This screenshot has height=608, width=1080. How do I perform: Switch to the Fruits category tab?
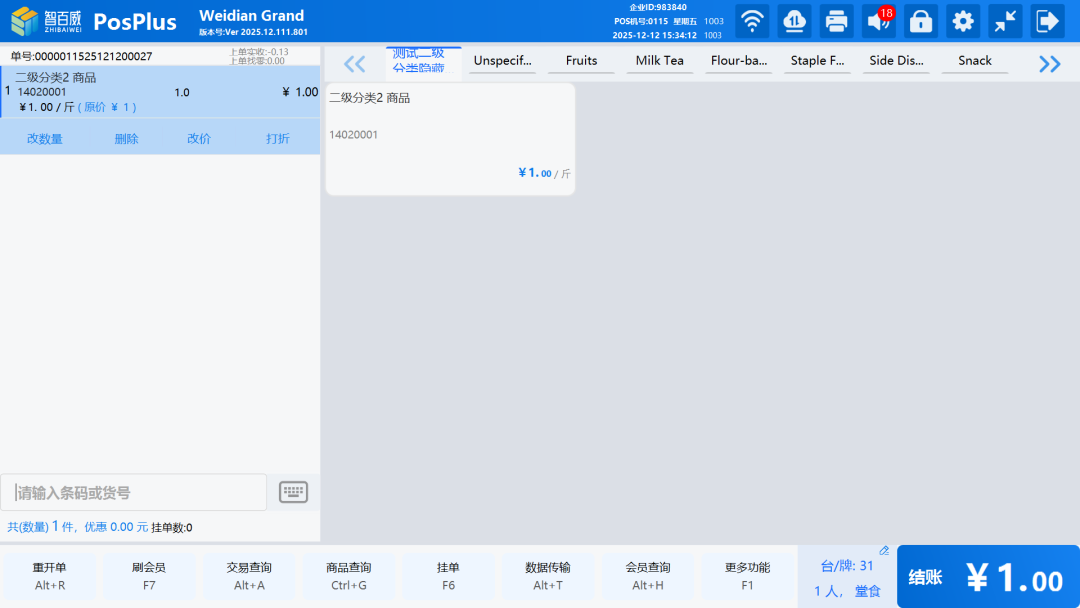pyautogui.click(x=581, y=61)
